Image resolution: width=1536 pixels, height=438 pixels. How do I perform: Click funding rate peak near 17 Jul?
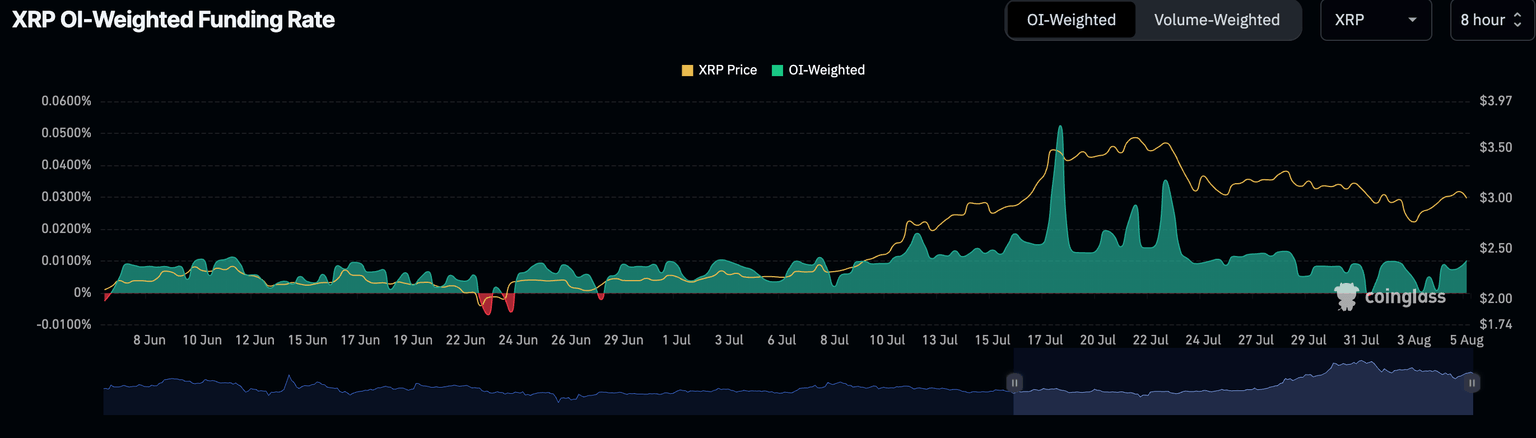click(x=1059, y=129)
